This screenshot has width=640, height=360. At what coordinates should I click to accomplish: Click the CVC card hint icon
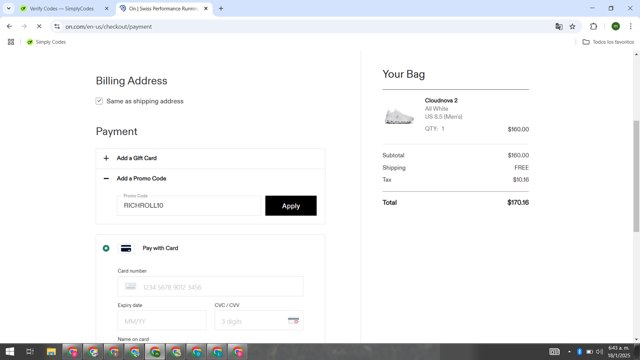click(293, 321)
